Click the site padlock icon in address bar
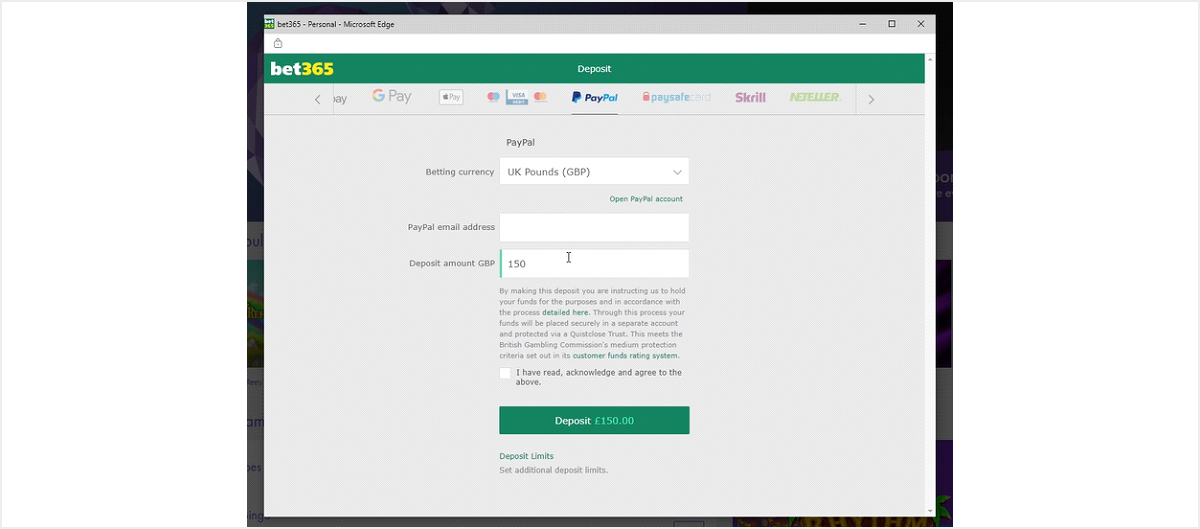 [x=278, y=43]
